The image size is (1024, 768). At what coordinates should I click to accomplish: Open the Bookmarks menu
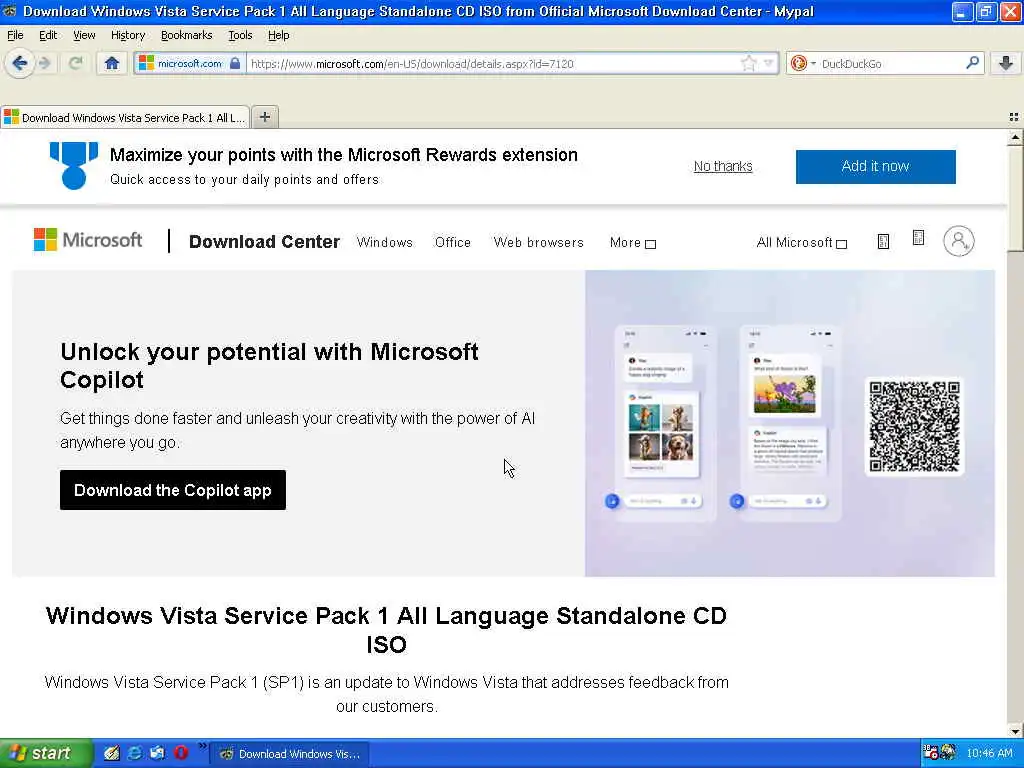[x=186, y=35]
